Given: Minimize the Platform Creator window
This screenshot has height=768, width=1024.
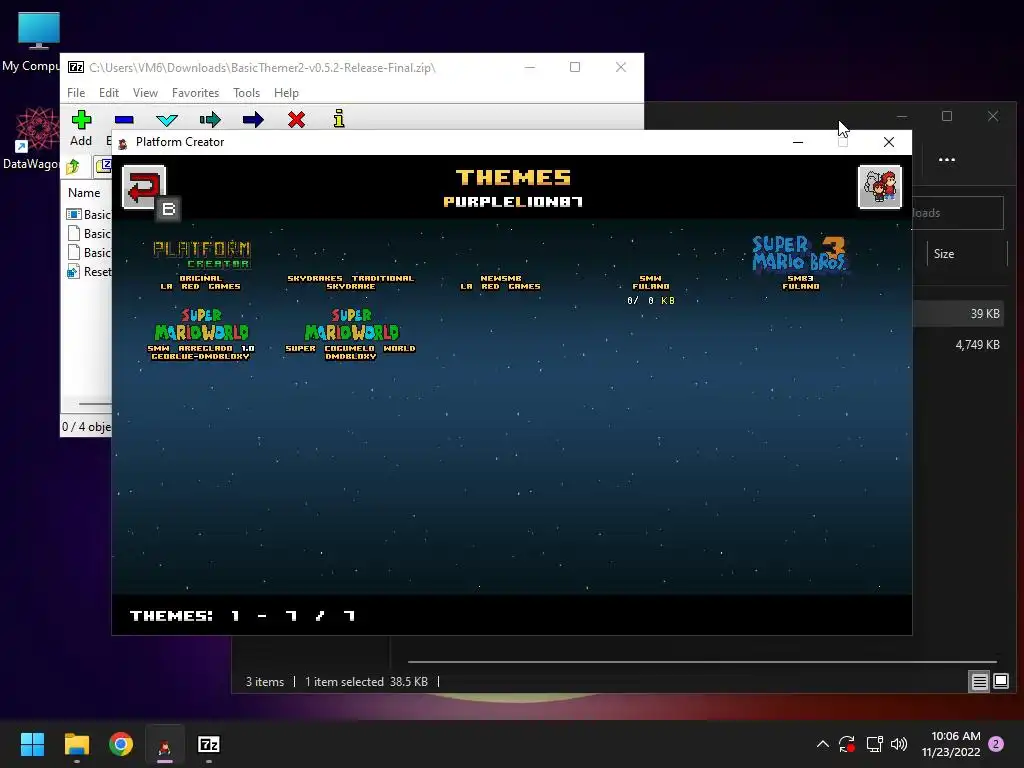Looking at the screenshot, I should point(798,142).
